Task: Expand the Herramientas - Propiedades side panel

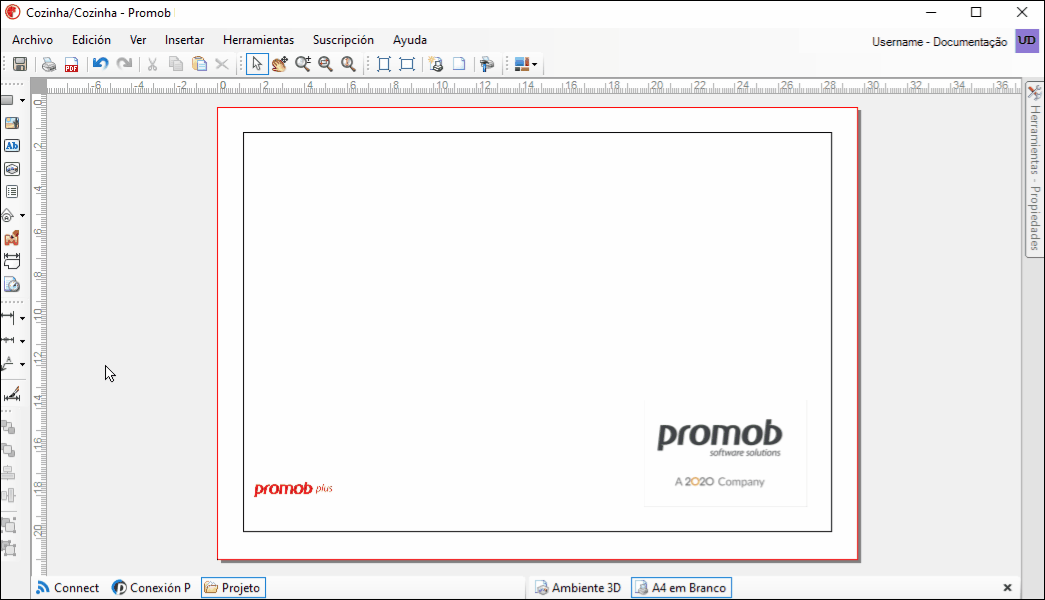Action: coord(1034,169)
